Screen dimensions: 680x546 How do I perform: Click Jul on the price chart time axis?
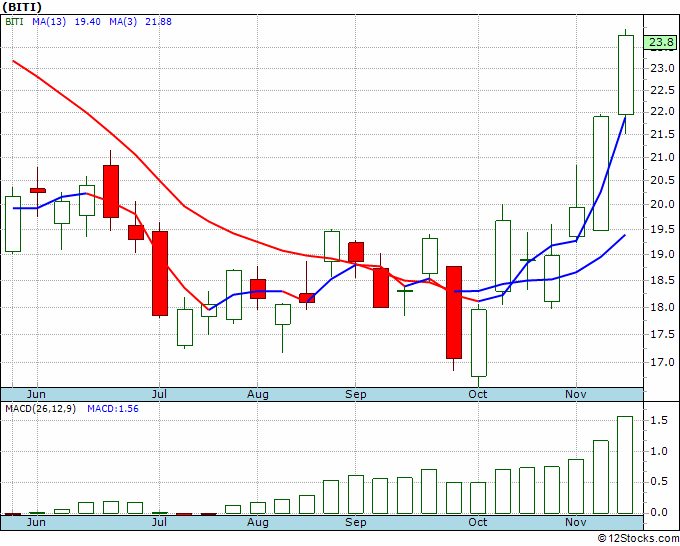159,394
